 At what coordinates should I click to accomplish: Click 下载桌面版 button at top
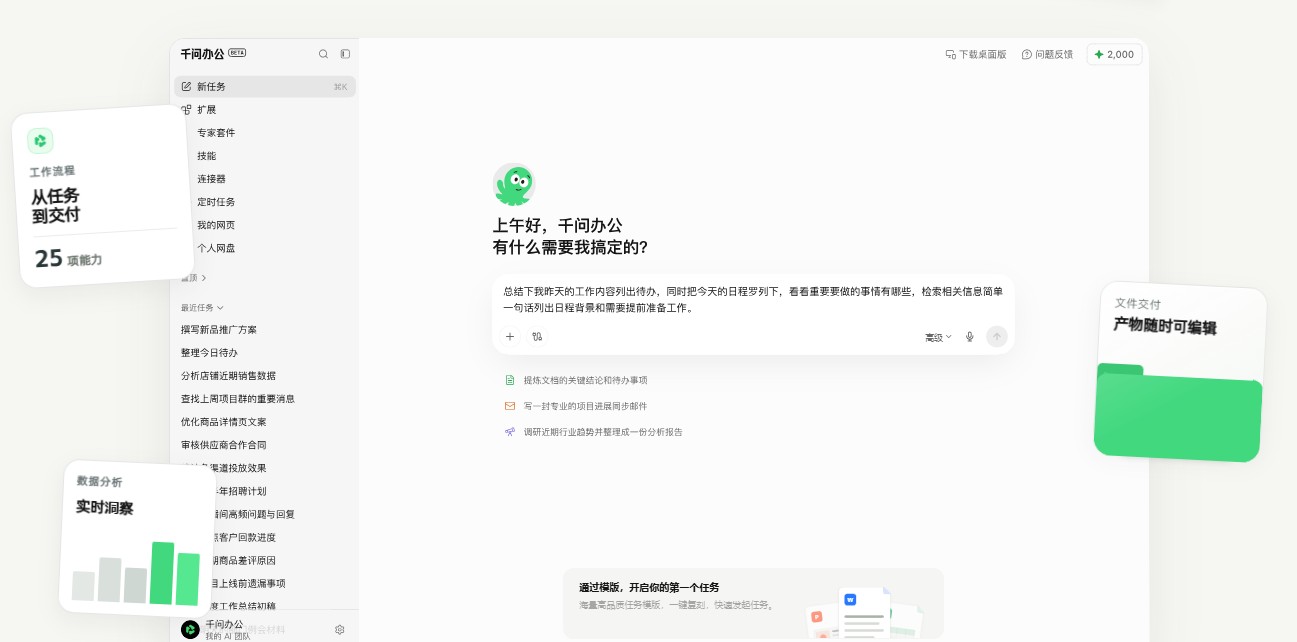click(976, 54)
